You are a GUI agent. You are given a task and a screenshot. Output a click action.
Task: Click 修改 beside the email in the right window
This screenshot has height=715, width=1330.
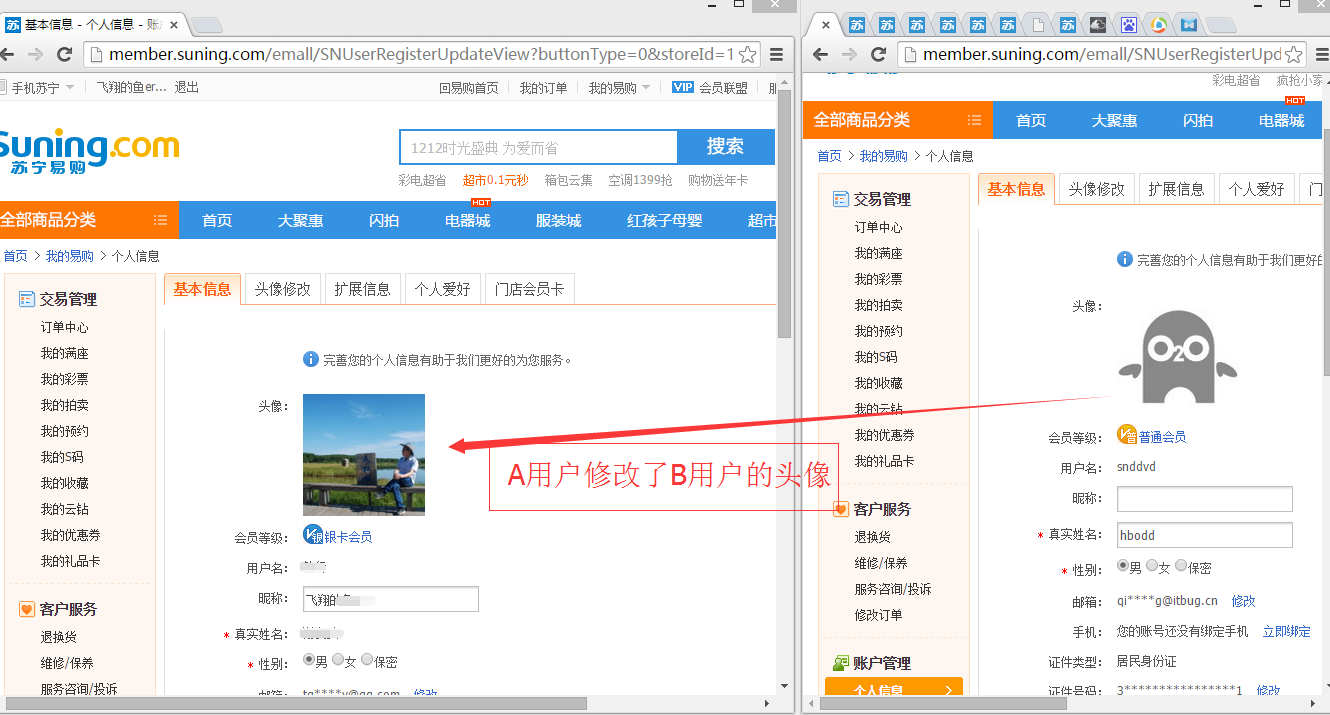coord(1243,601)
